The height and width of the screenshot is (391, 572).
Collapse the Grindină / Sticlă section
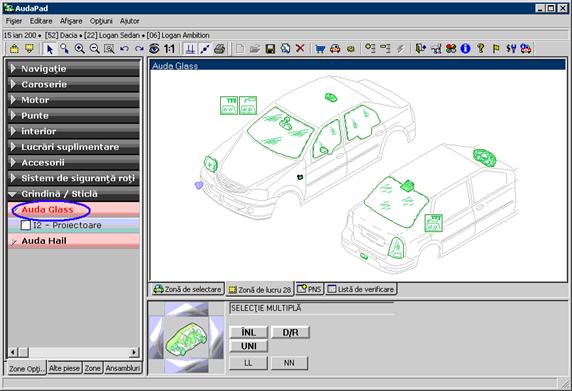(x=73, y=194)
